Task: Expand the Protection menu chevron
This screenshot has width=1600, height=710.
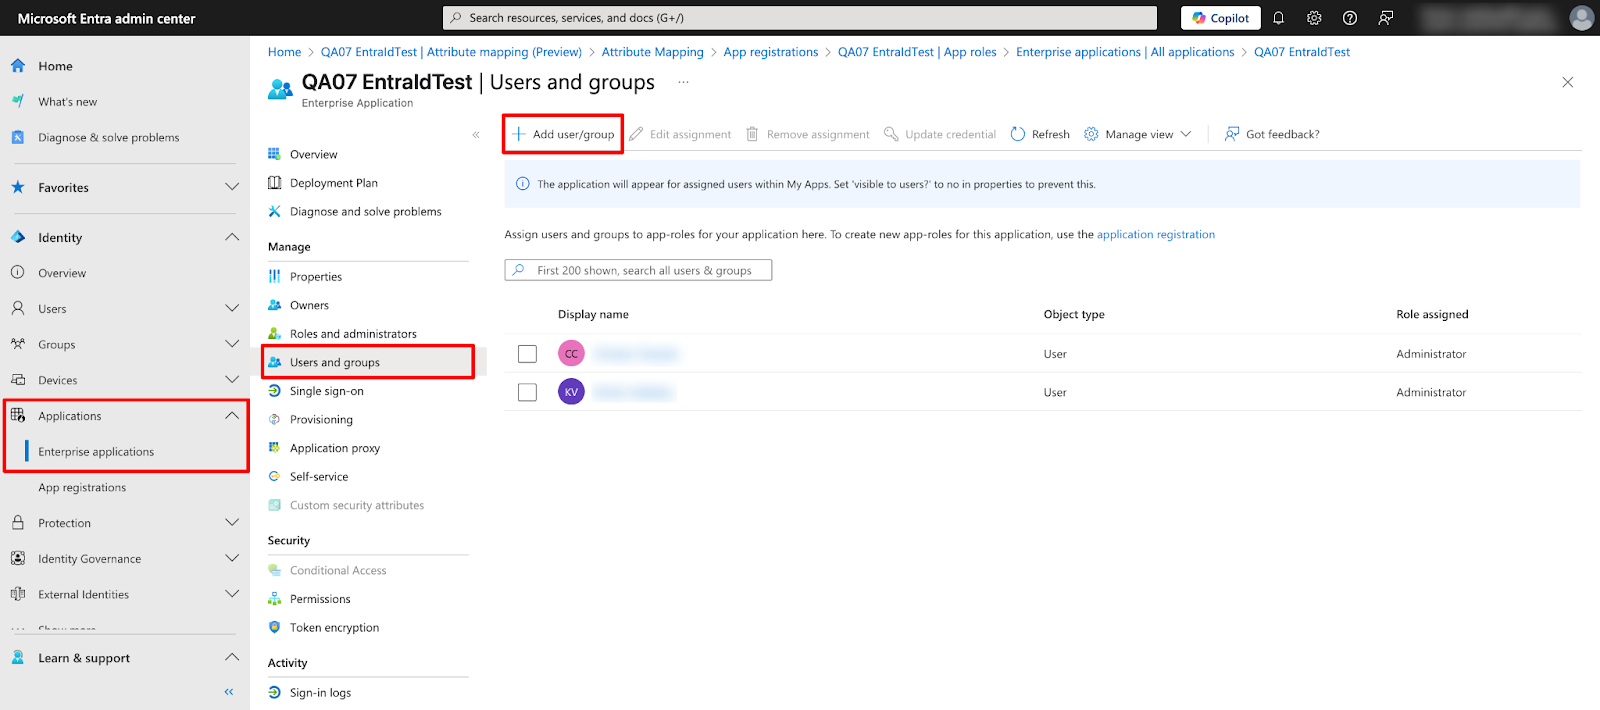Action: (x=232, y=523)
